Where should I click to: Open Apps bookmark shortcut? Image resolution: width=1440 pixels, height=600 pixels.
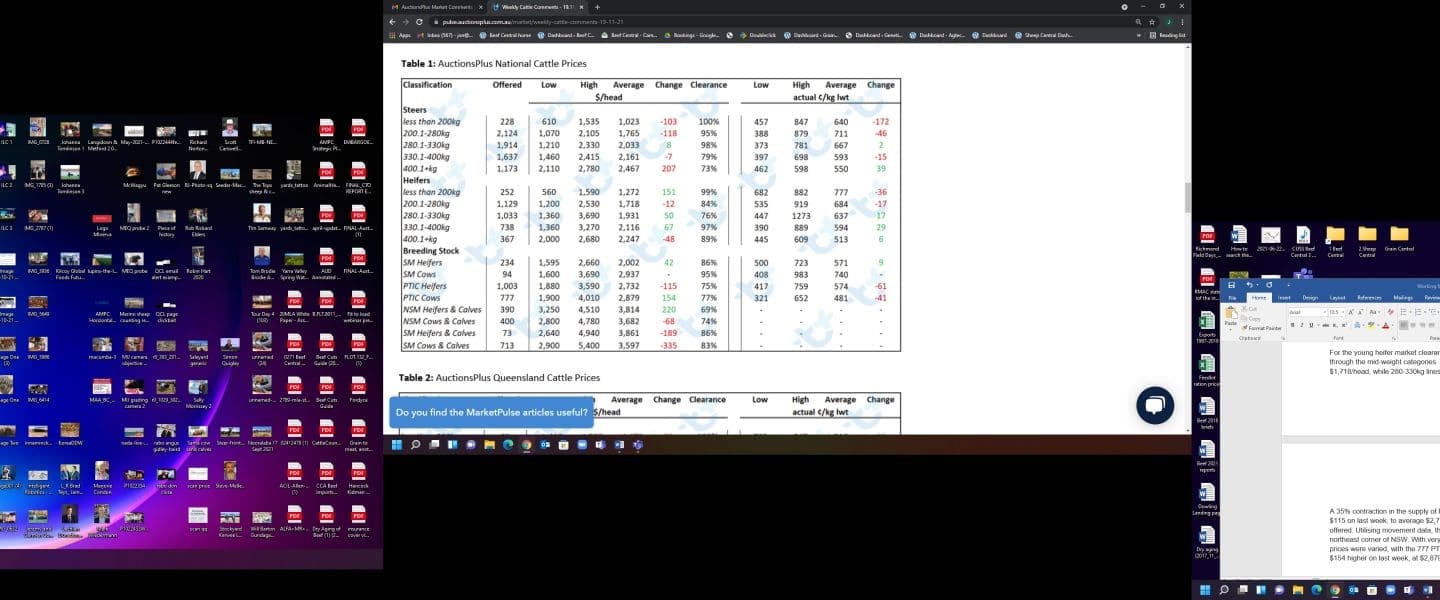click(x=399, y=35)
